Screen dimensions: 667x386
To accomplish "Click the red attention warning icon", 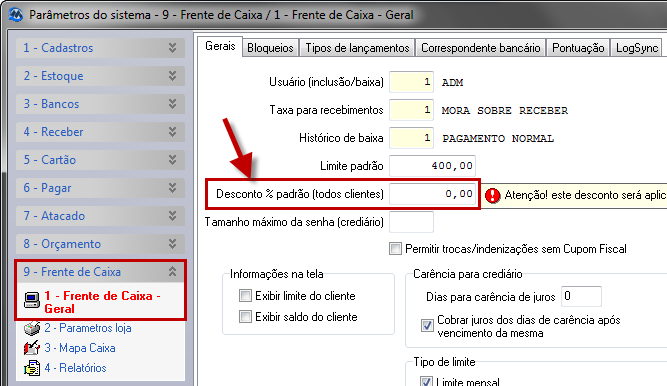I will (493, 195).
